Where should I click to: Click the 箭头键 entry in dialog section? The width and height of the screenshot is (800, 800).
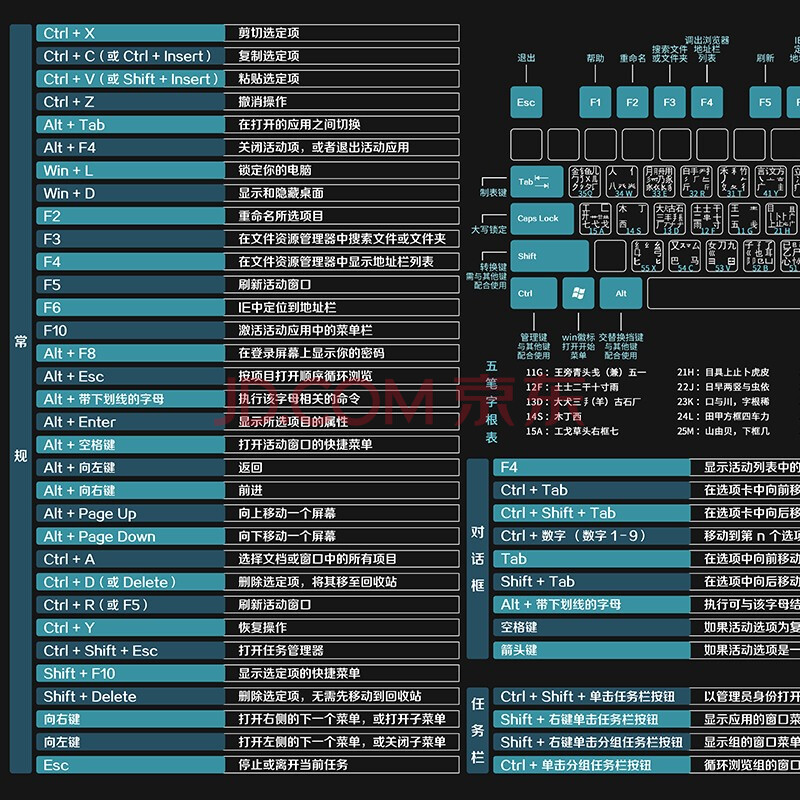[592, 650]
